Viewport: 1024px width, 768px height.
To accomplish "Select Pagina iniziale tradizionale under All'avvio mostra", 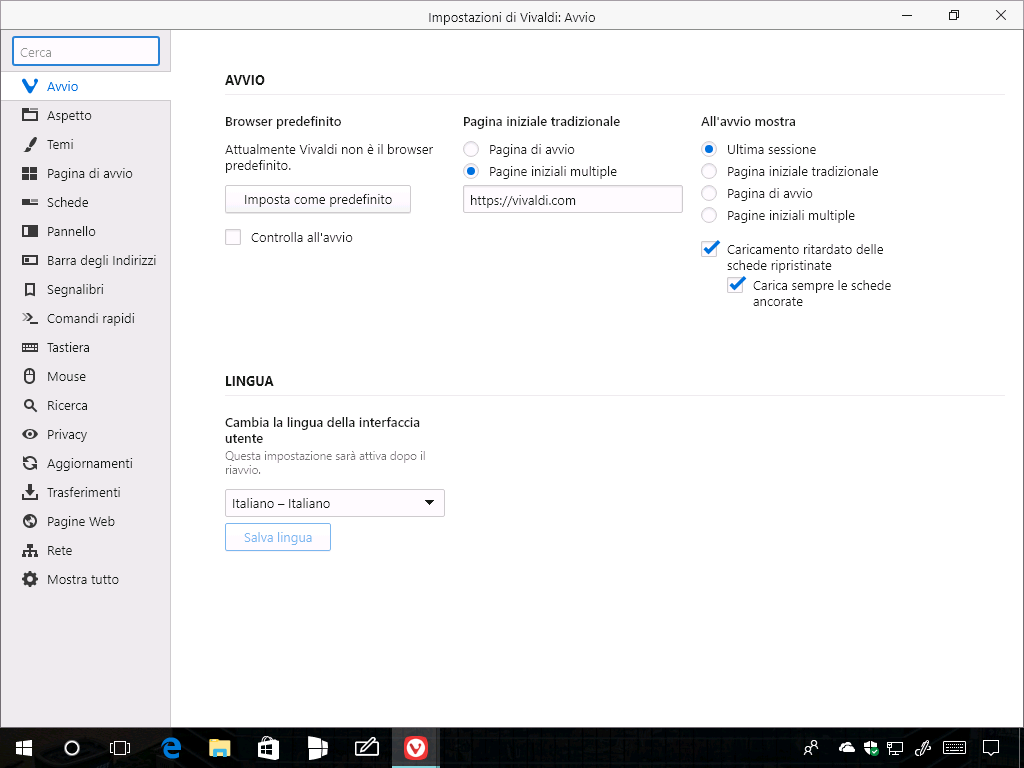I will click(x=709, y=172).
